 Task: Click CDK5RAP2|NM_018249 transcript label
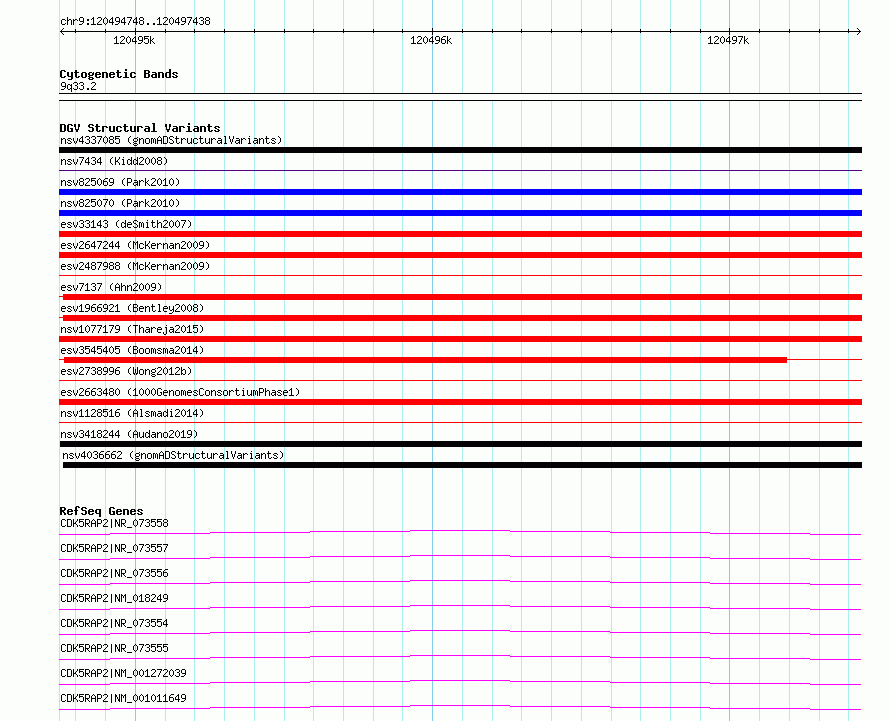click(x=114, y=598)
